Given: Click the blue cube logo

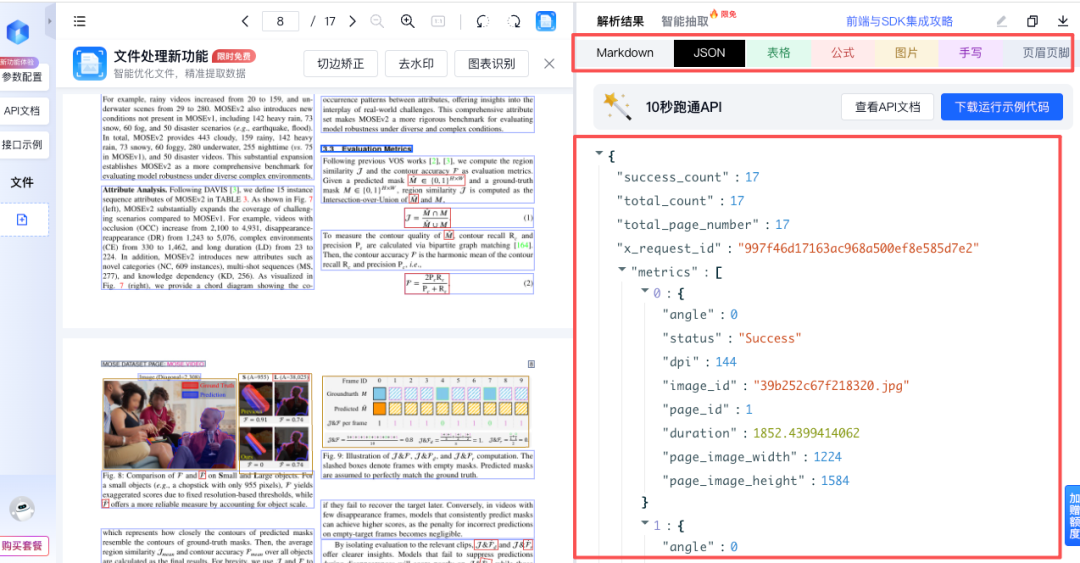Looking at the screenshot, I should pyautogui.click(x=18, y=32).
